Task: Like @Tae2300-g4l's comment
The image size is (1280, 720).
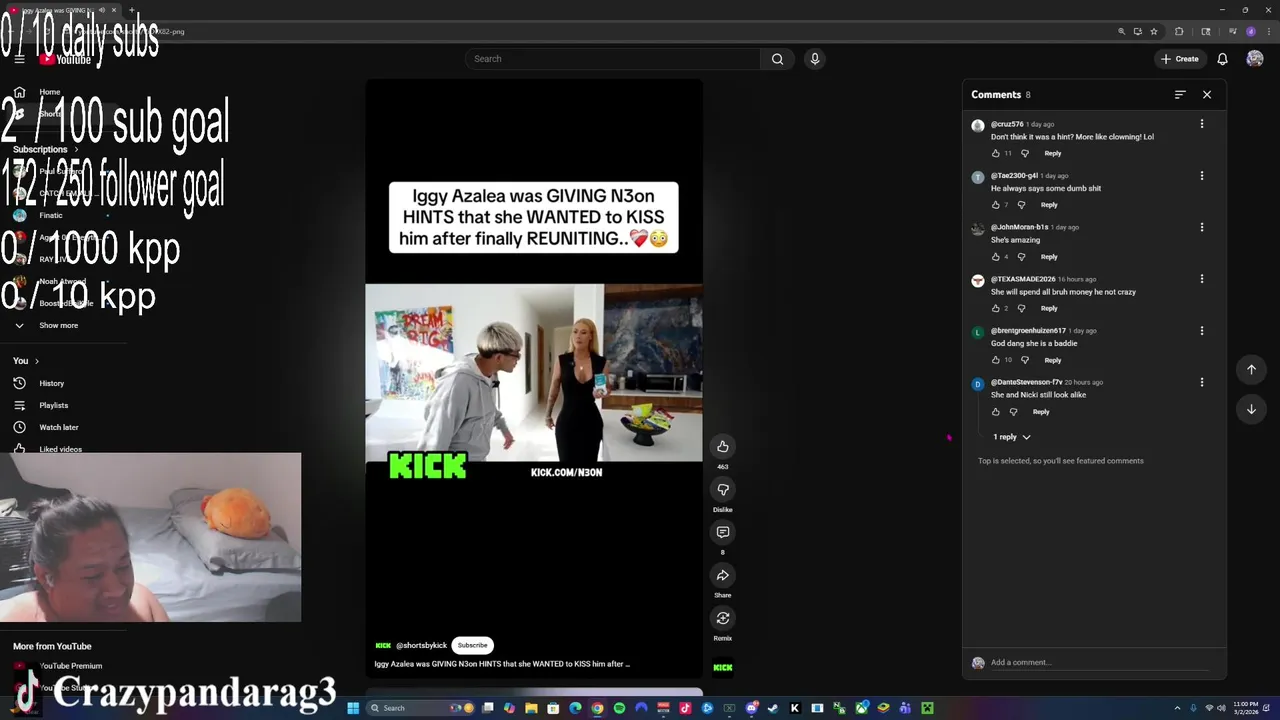Action: pyautogui.click(x=995, y=205)
